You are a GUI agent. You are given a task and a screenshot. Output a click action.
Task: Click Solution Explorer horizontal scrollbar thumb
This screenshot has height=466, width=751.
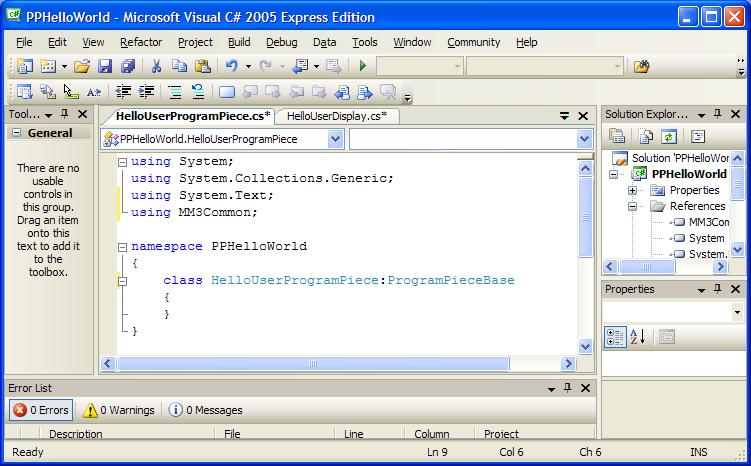[x=647, y=266]
